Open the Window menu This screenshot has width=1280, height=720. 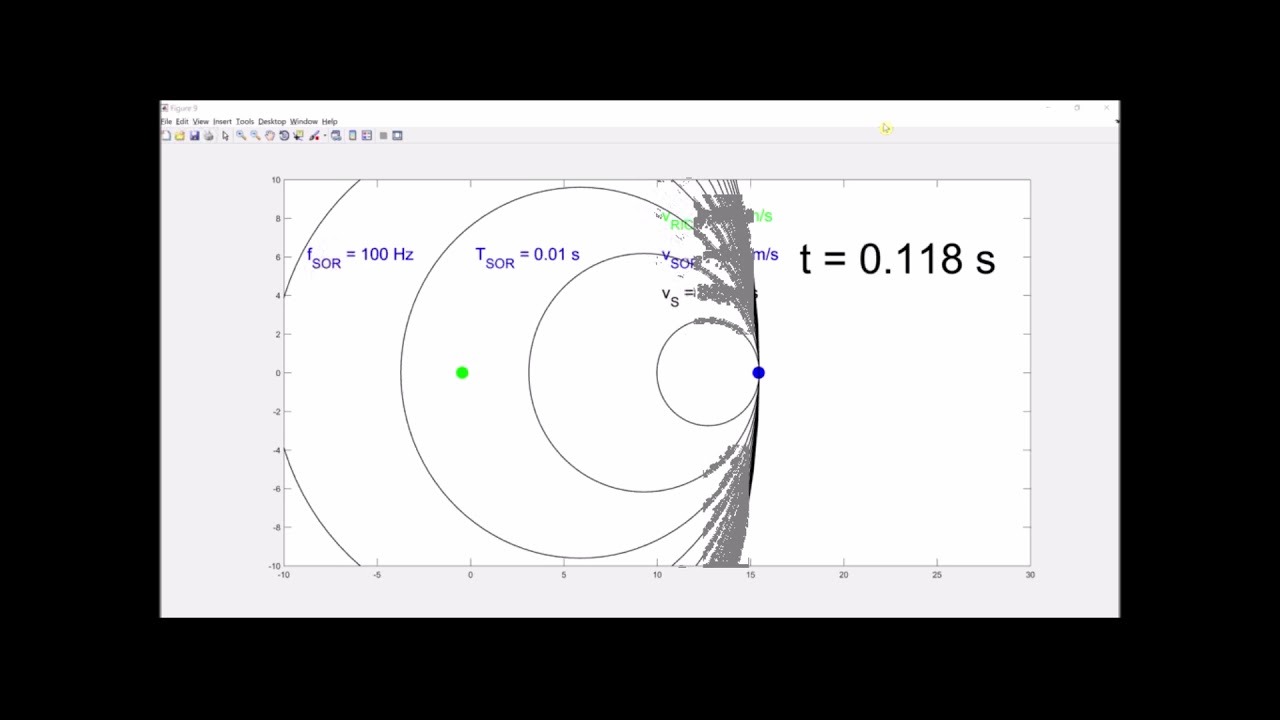[304, 121]
